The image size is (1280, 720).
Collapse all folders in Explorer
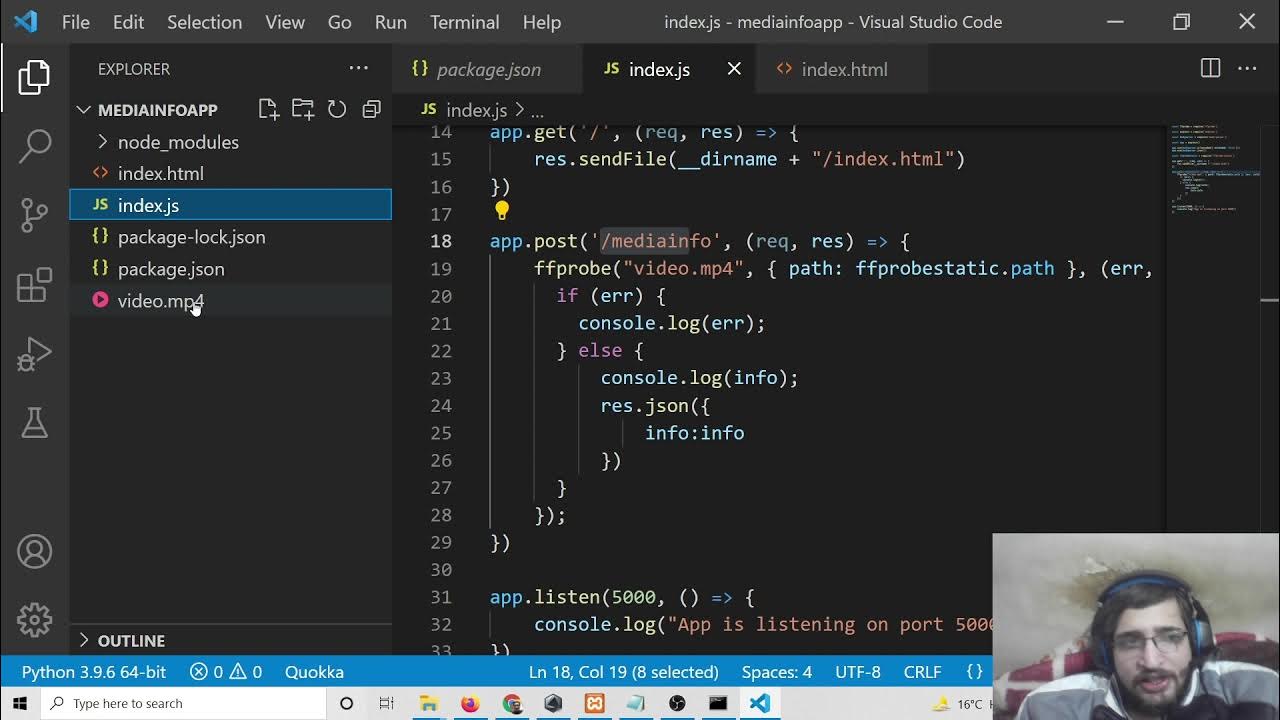371,109
